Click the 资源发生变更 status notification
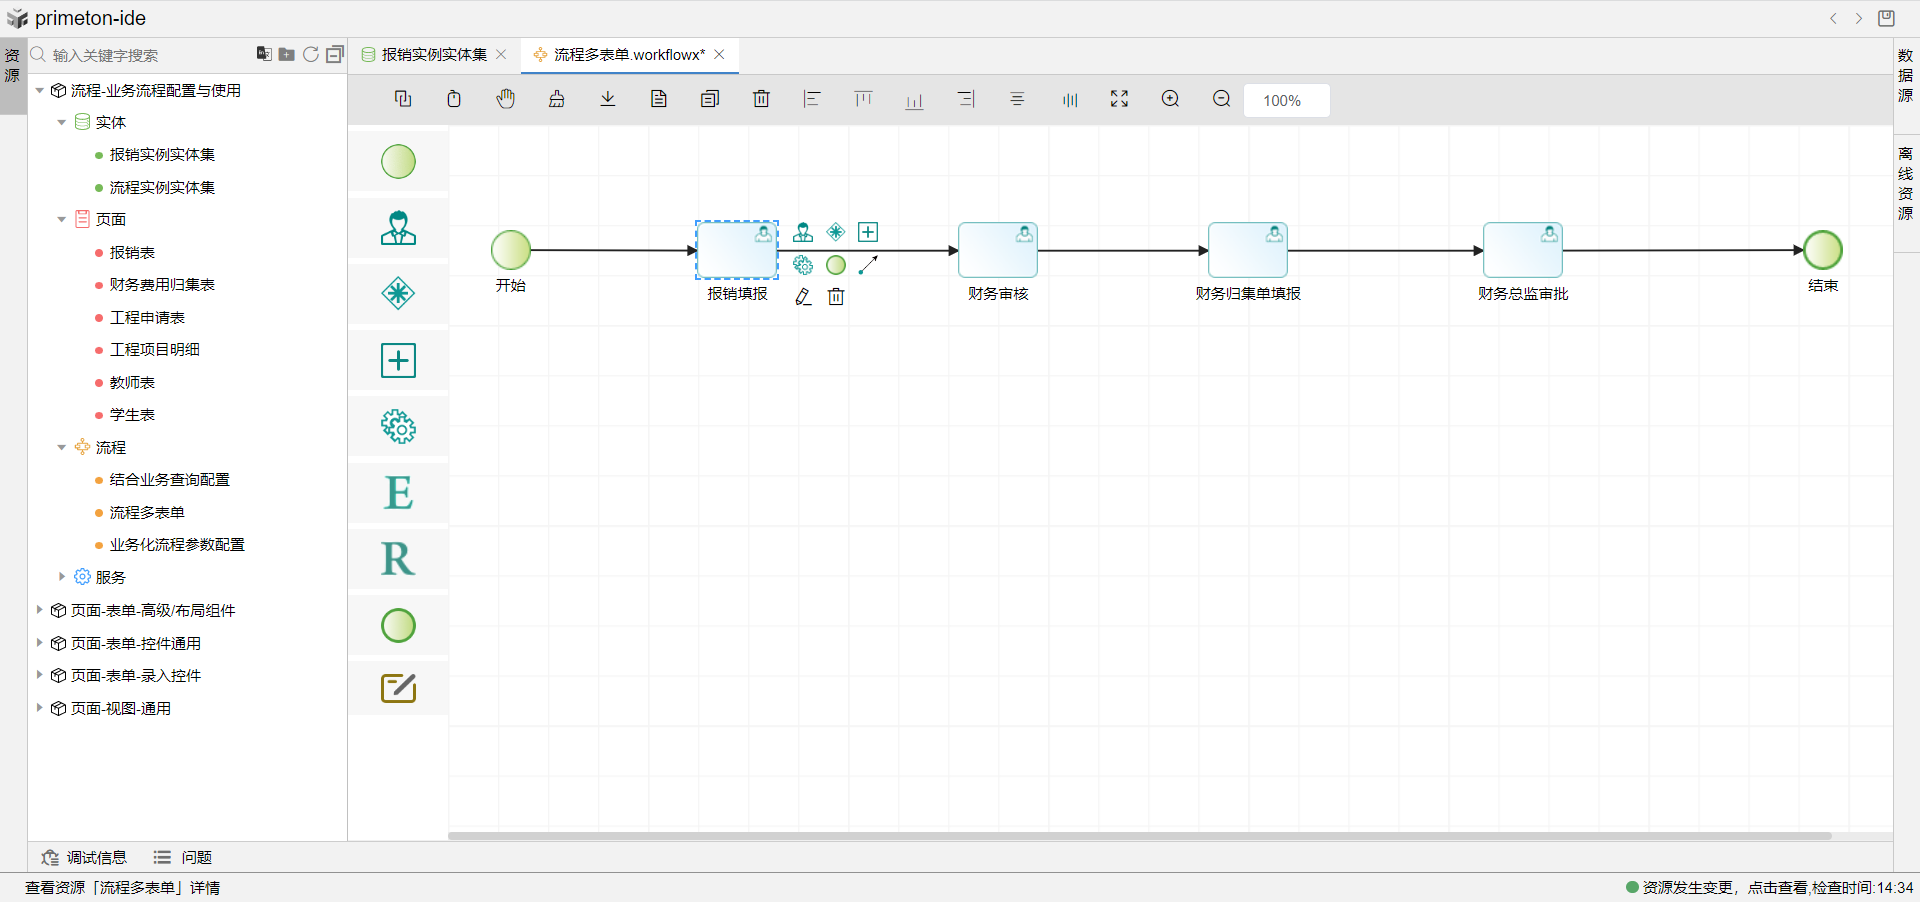 1768,887
